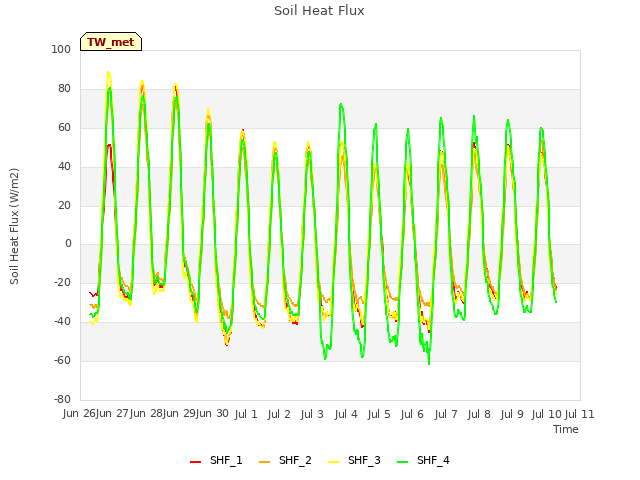
Task: Click the highest yellow SHF_3 peak near Jun 26
Action: click(x=108, y=72)
